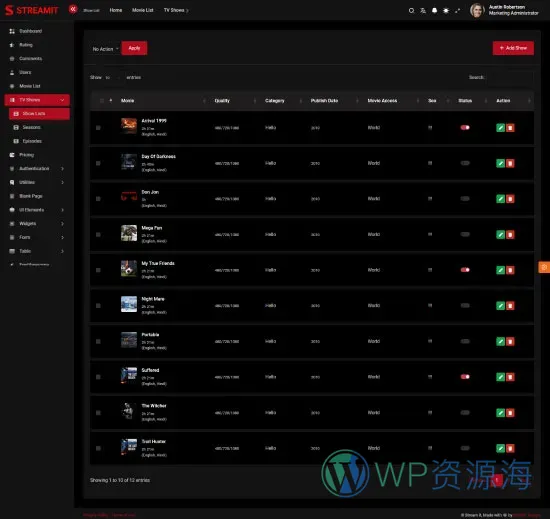Image resolution: width=550 pixels, height=519 pixels.
Task: Click into the table Search field
Action: (x=510, y=77)
